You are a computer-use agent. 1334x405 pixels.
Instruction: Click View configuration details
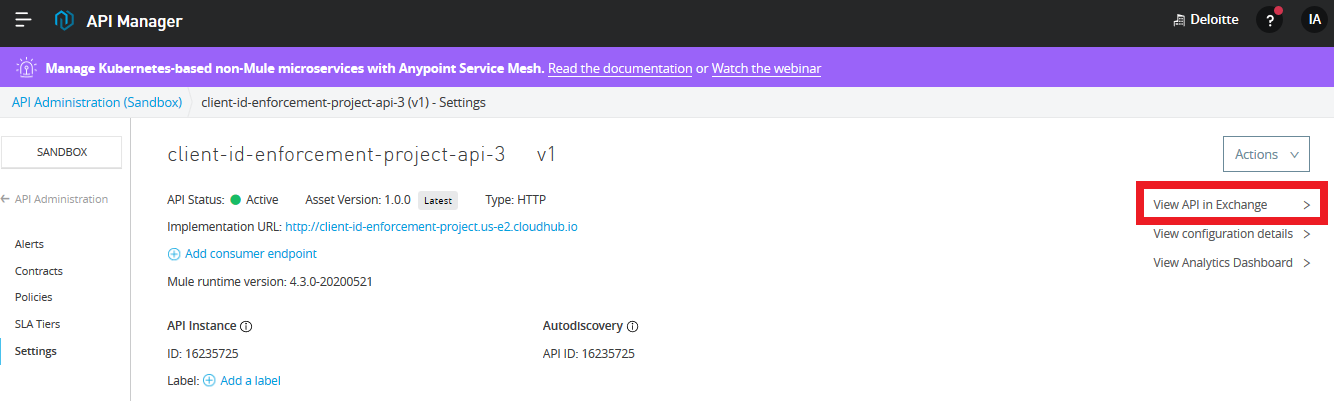[1223, 234]
